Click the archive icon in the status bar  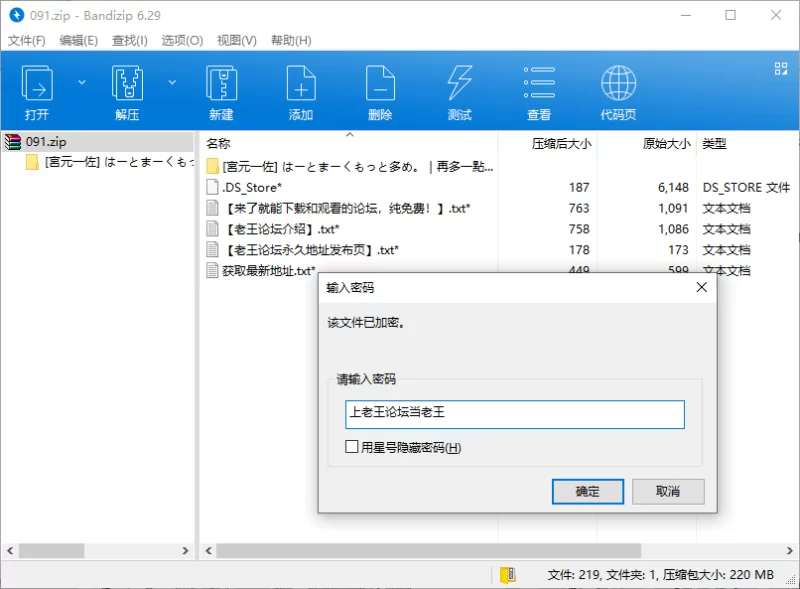tap(508, 575)
